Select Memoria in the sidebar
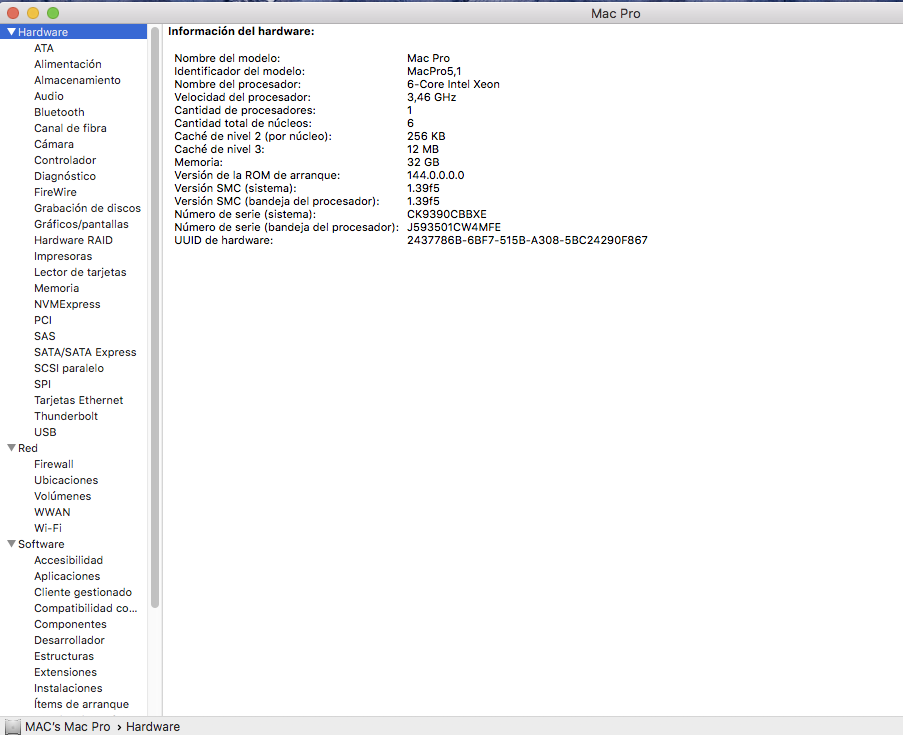Image resolution: width=903 pixels, height=735 pixels. (x=56, y=288)
